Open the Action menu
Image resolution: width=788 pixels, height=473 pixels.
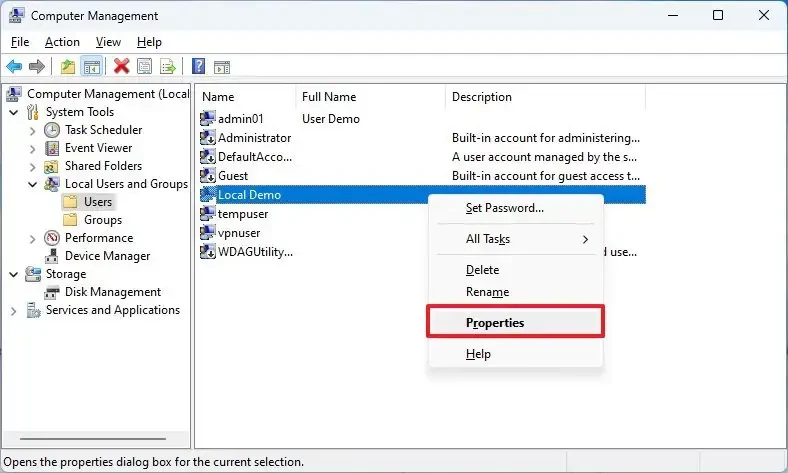[62, 42]
